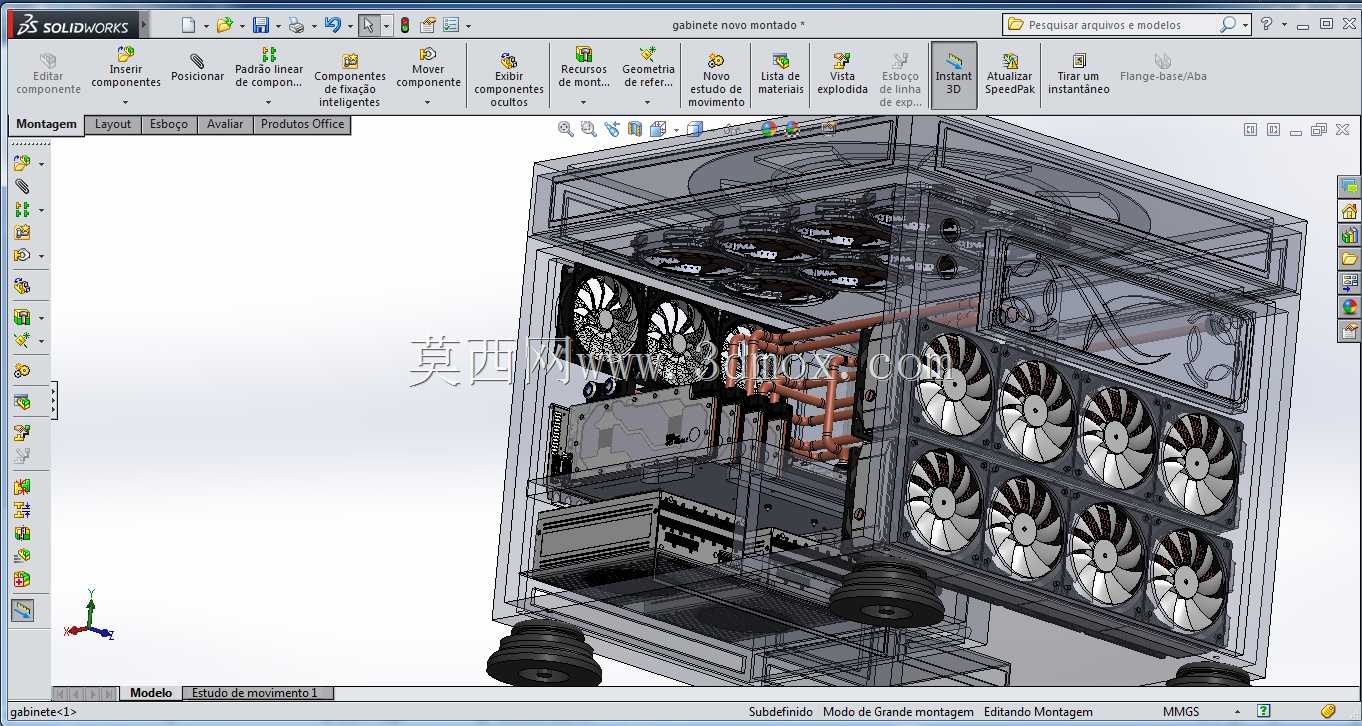Screen dimensions: 1362x726
Task: Click Atualizar SpeedPak
Action: 1009,73
